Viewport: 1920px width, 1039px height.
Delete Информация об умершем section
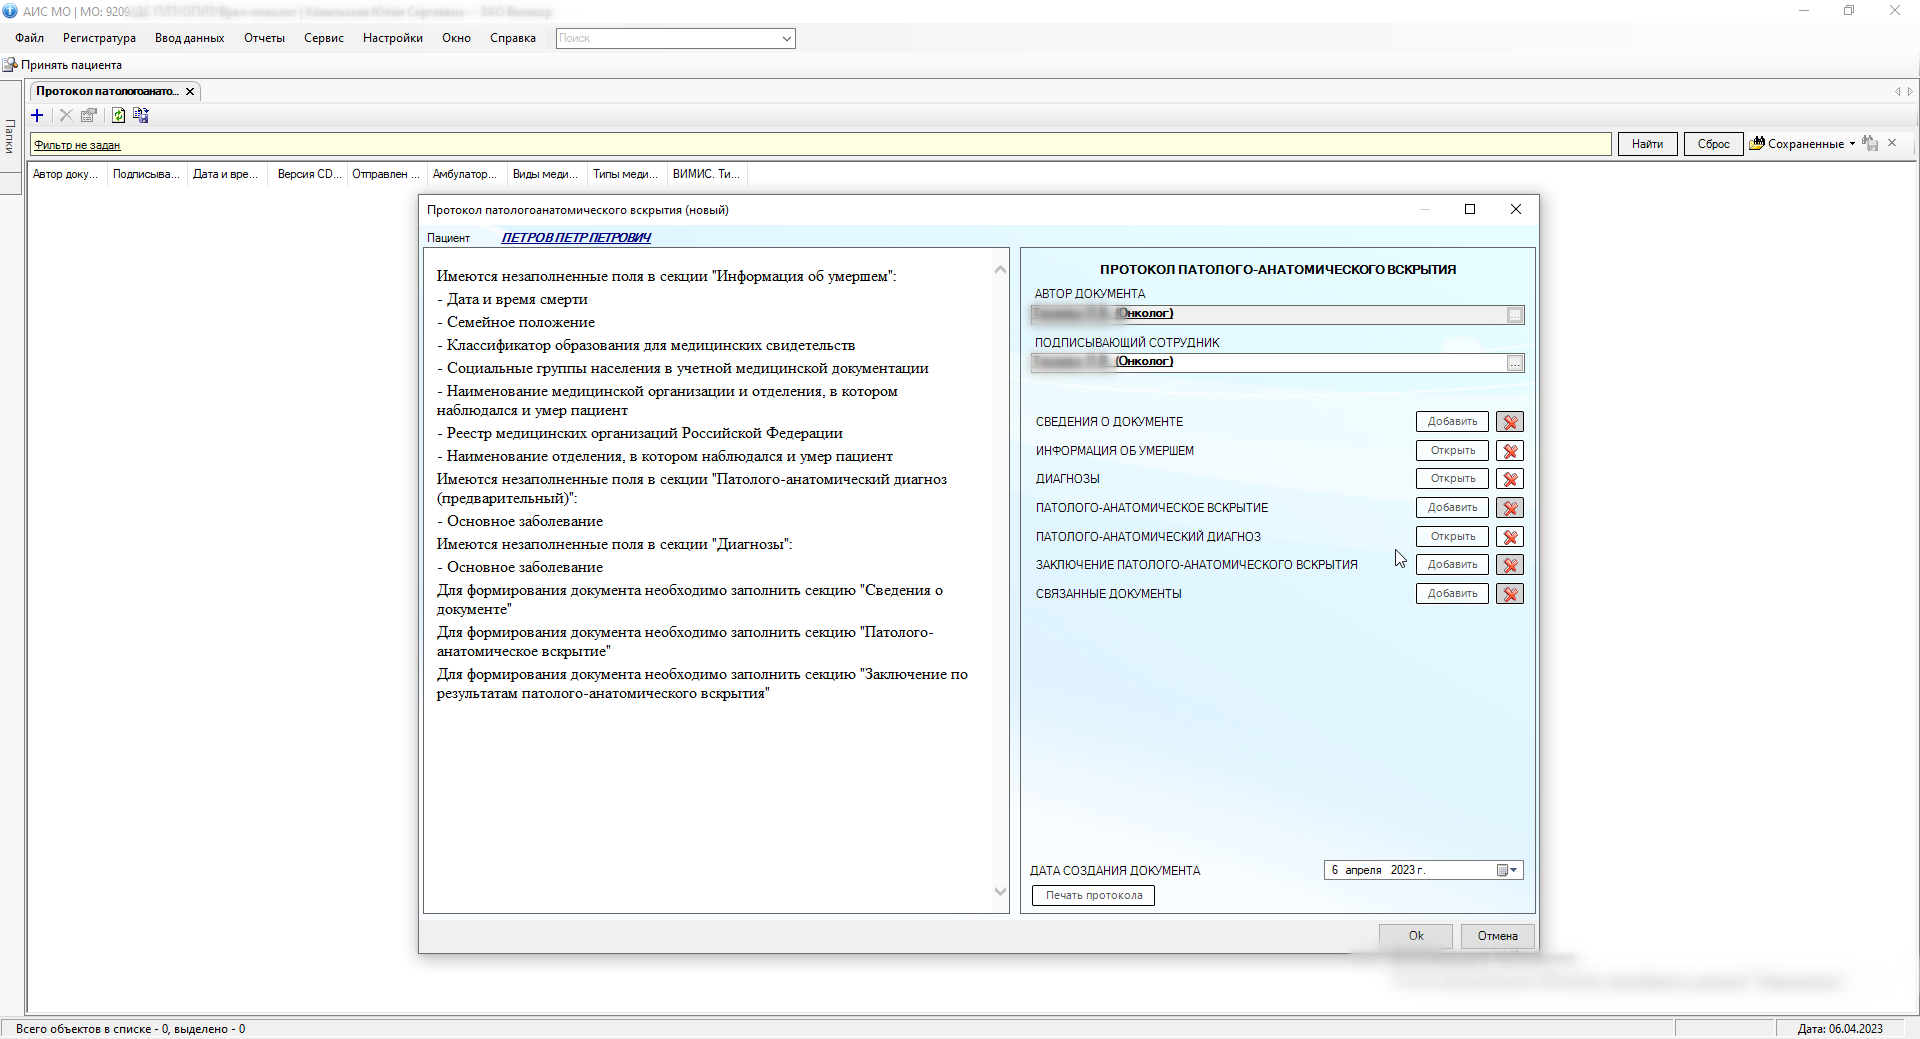pos(1510,451)
